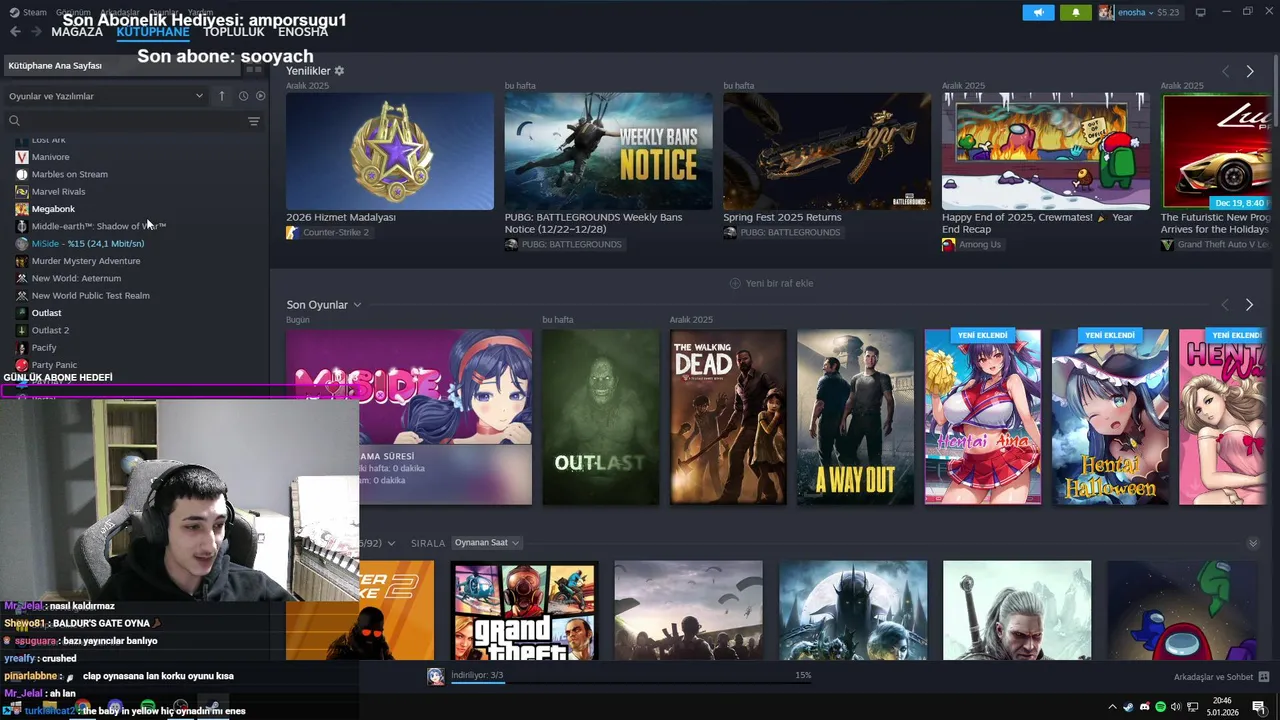Select Middle-earth: Shadow of War in list
Image resolution: width=1280 pixels, height=720 pixels.
(98, 226)
